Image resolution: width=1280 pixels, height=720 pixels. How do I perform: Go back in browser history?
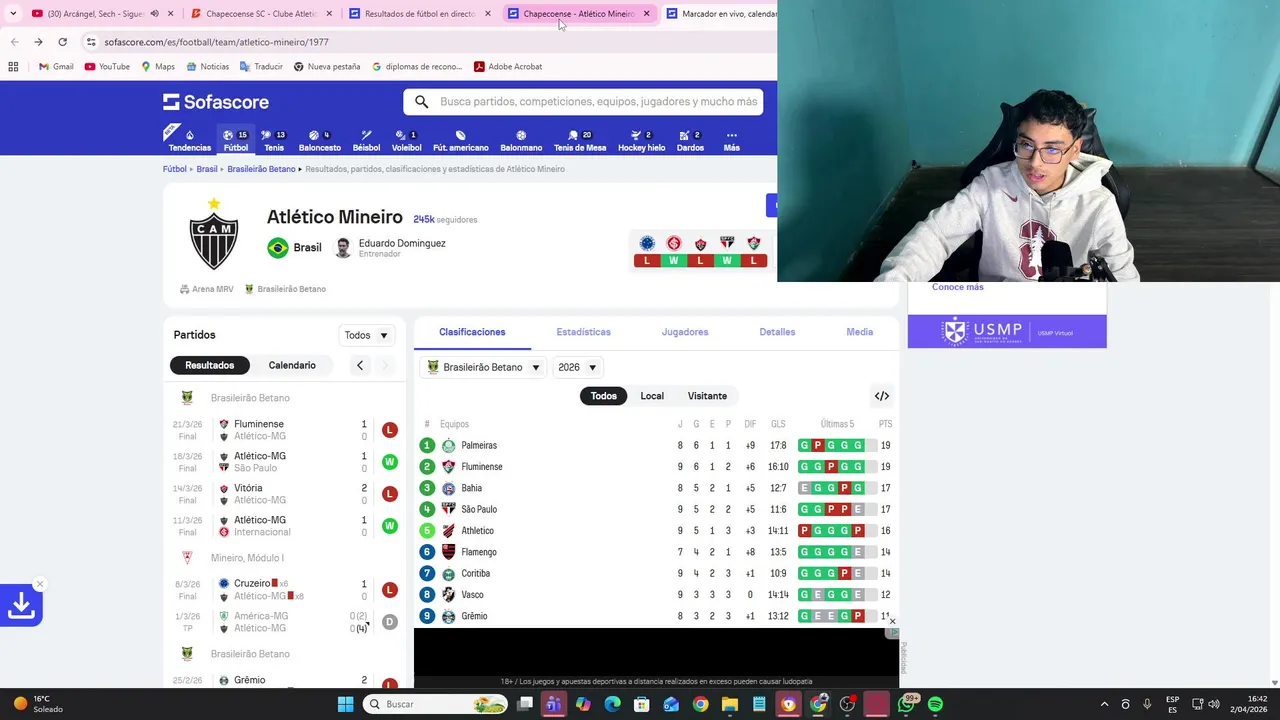tap(14, 42)
